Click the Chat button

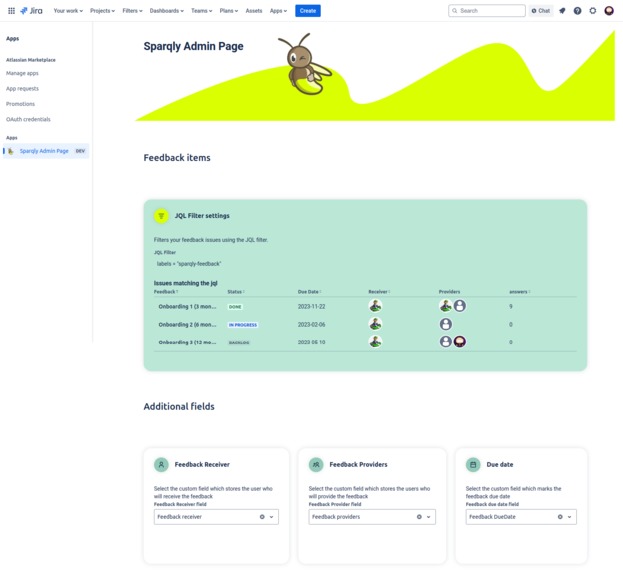(541, 11)
